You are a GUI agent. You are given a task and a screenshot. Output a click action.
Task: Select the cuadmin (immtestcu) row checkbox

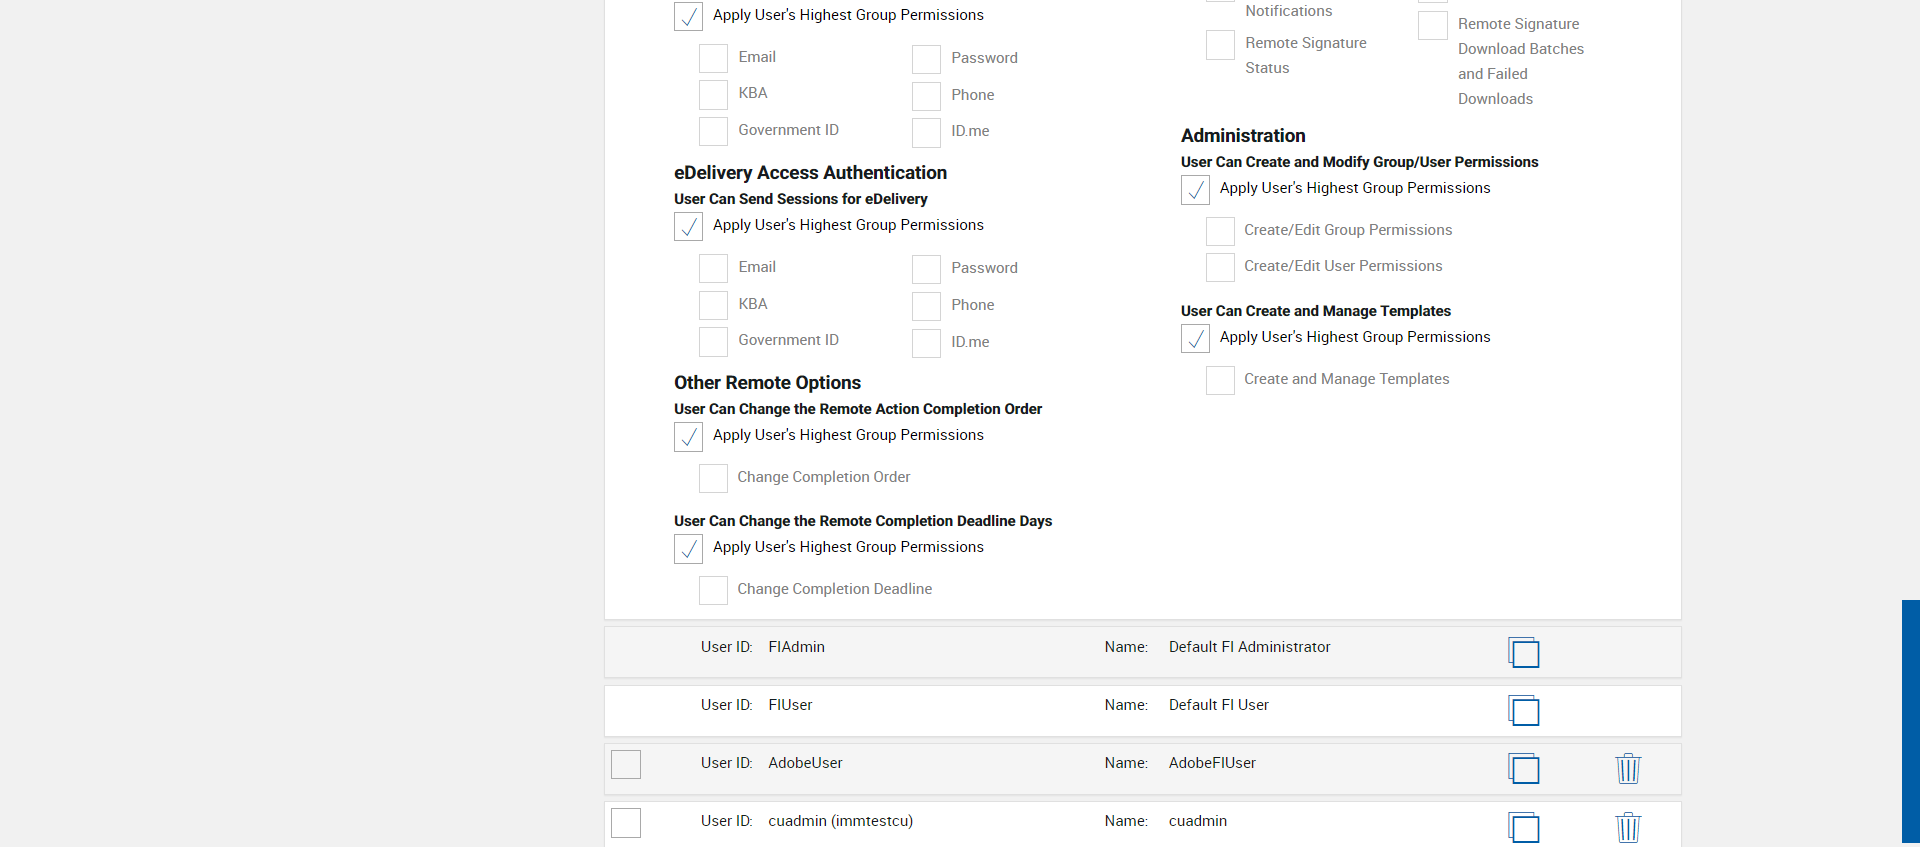click(x=626, y=822)
